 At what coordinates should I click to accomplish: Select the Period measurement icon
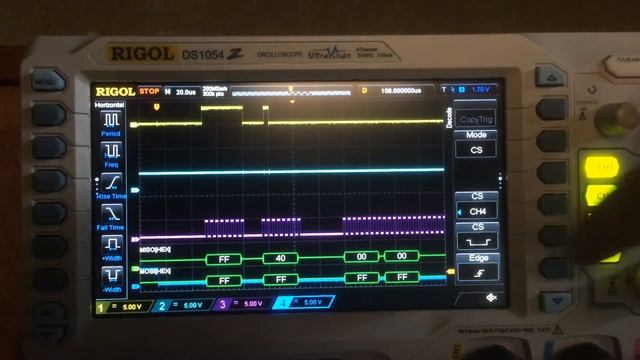pyautogui.click(x=111, y=121)
